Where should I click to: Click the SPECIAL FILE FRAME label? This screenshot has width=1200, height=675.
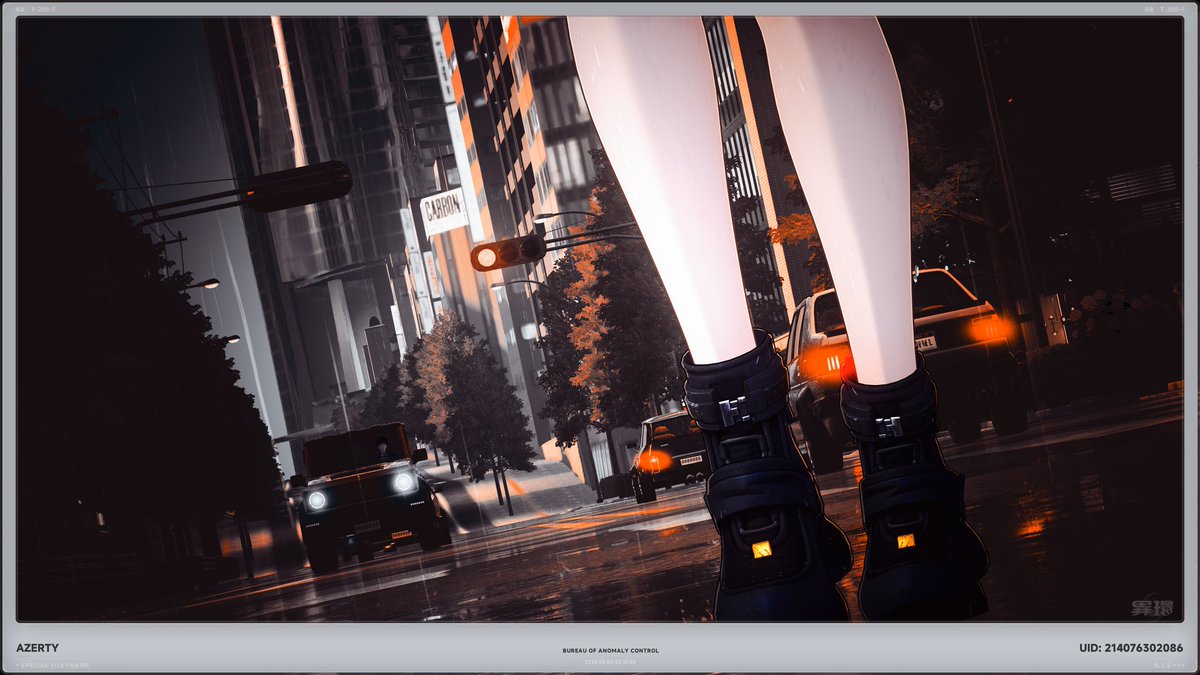pos(52,665)
